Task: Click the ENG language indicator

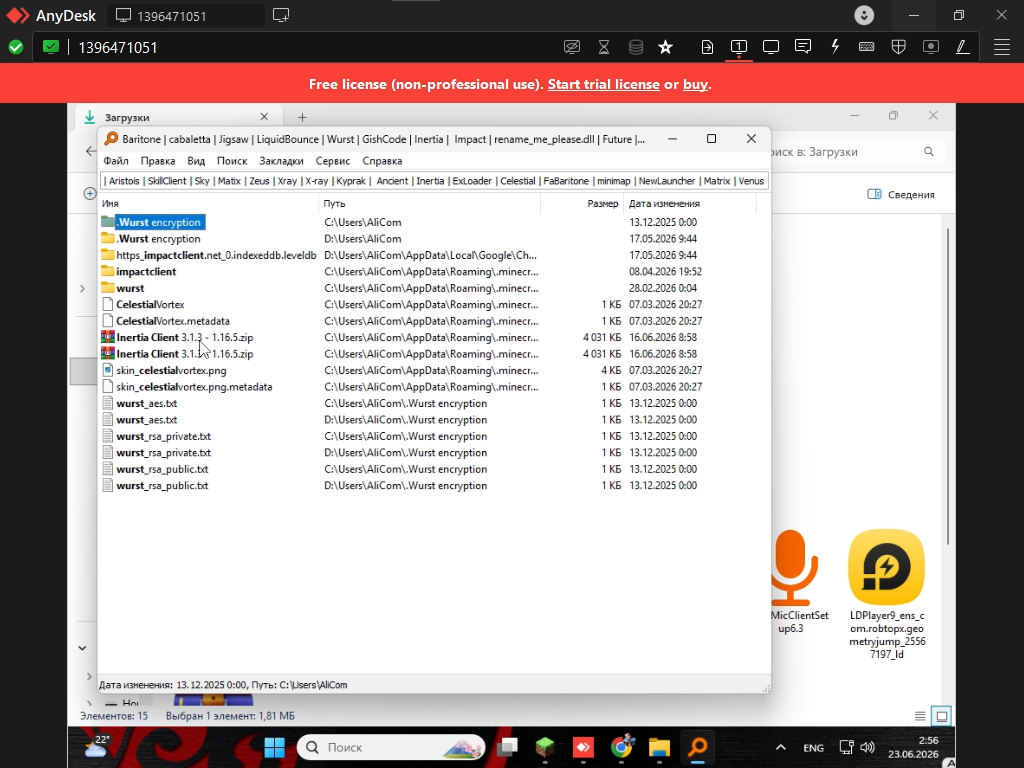Action: (x=813, y=748)
